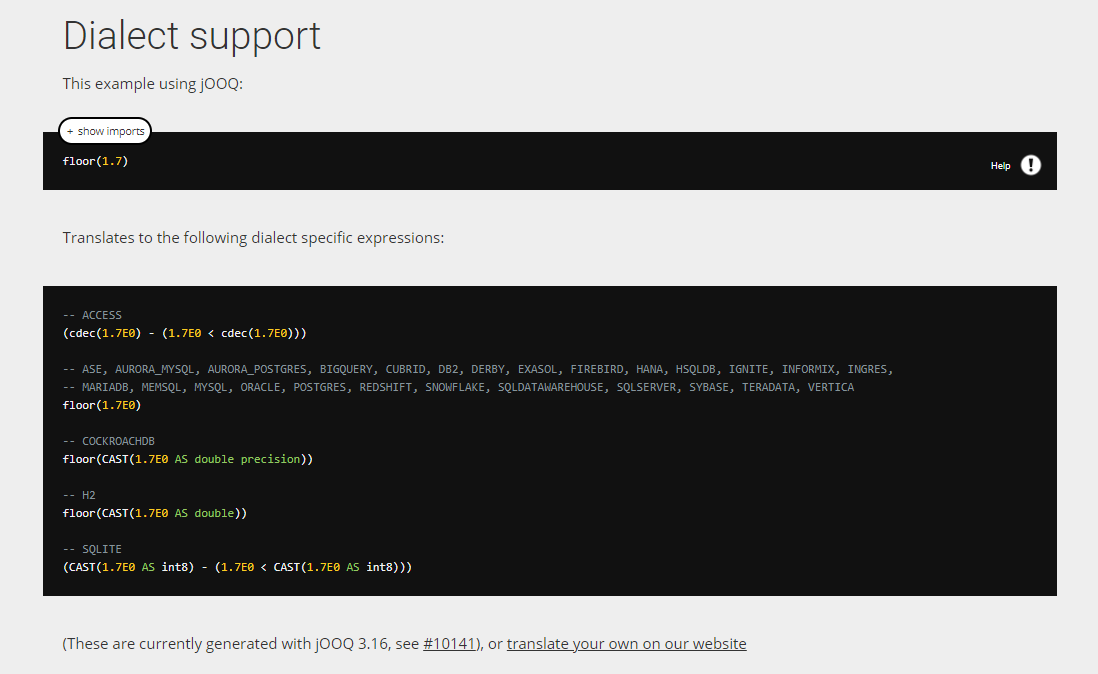Open the translate your own on our website link
Screen dimensions: 1098x674
click(x=626, y=643)
